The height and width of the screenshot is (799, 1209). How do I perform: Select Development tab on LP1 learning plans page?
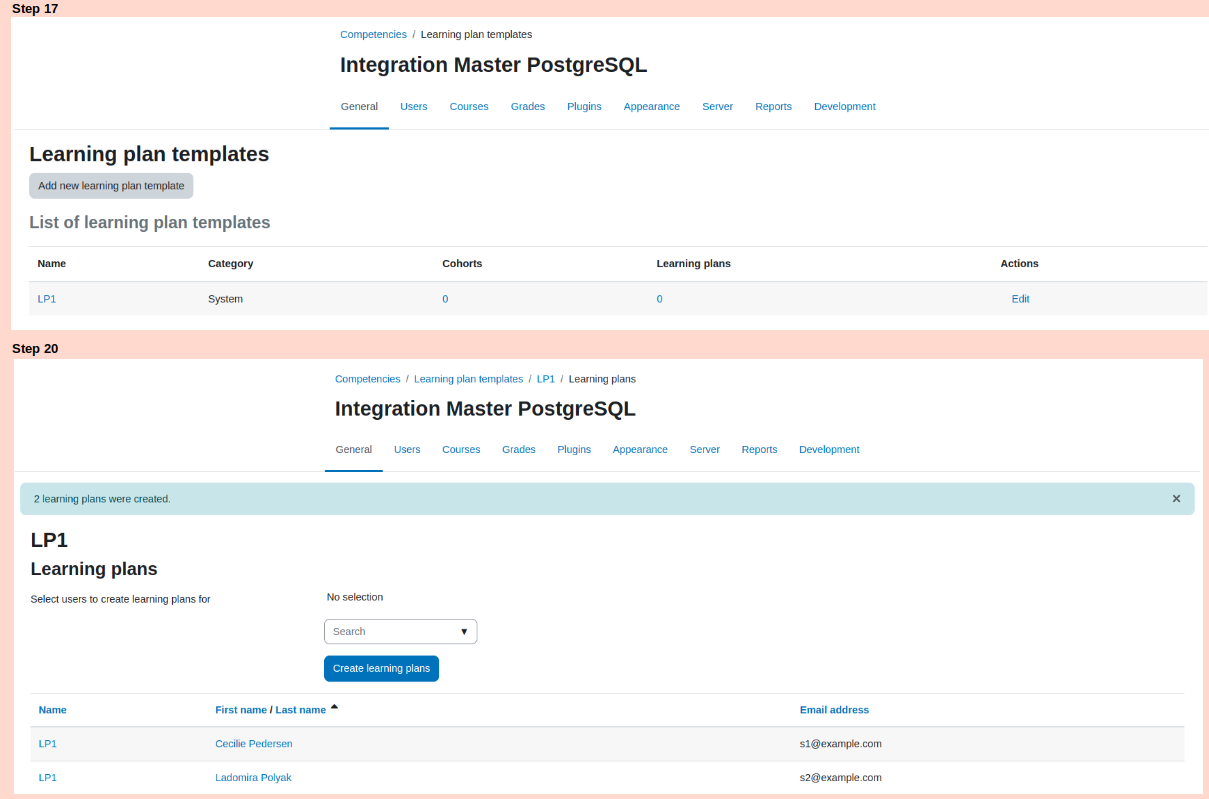coord(829,450)
